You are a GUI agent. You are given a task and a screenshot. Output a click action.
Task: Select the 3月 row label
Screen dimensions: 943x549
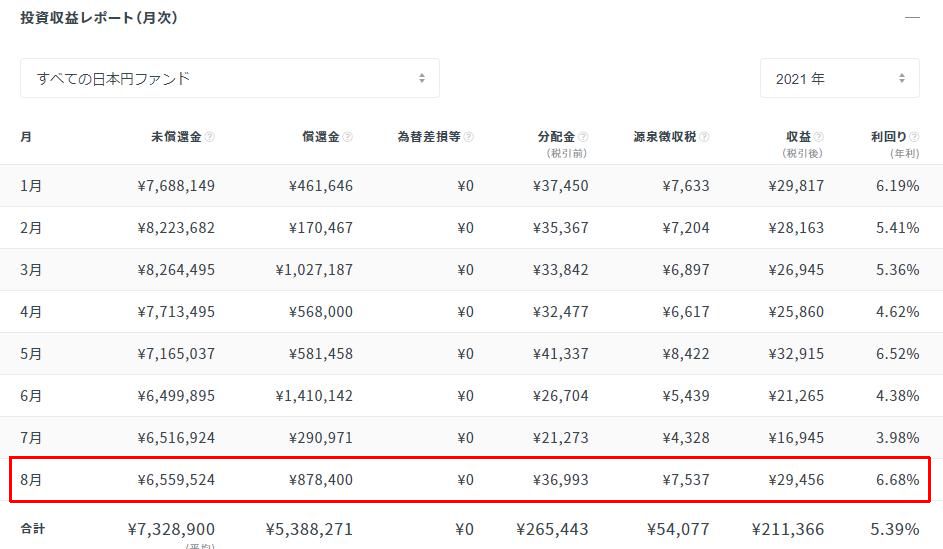pos(31,270)
